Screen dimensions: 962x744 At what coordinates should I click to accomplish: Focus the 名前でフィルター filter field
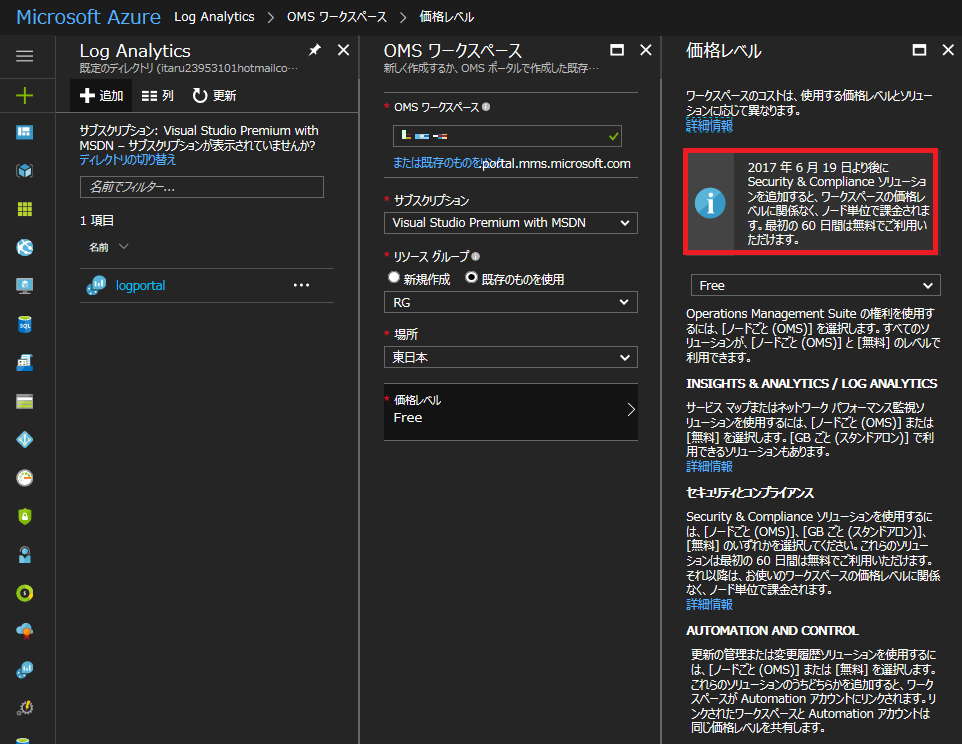click(x=202, y=187)
